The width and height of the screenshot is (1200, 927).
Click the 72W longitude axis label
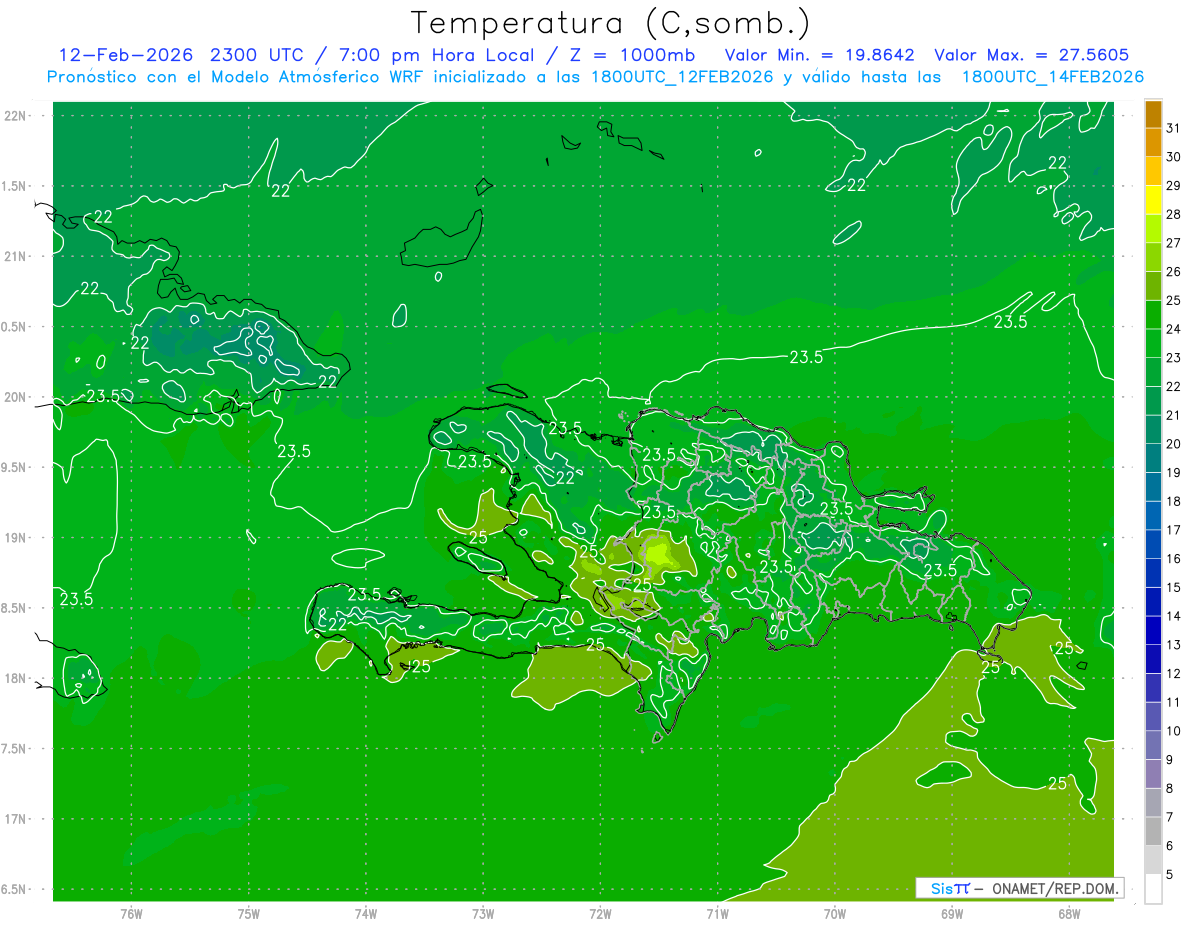(x=601, y=913)
